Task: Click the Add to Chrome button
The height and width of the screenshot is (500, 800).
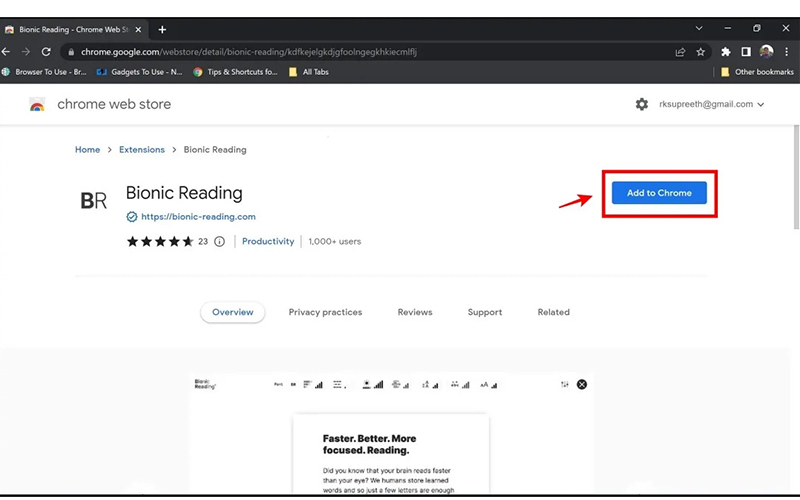Action: (x=659, y=193)
